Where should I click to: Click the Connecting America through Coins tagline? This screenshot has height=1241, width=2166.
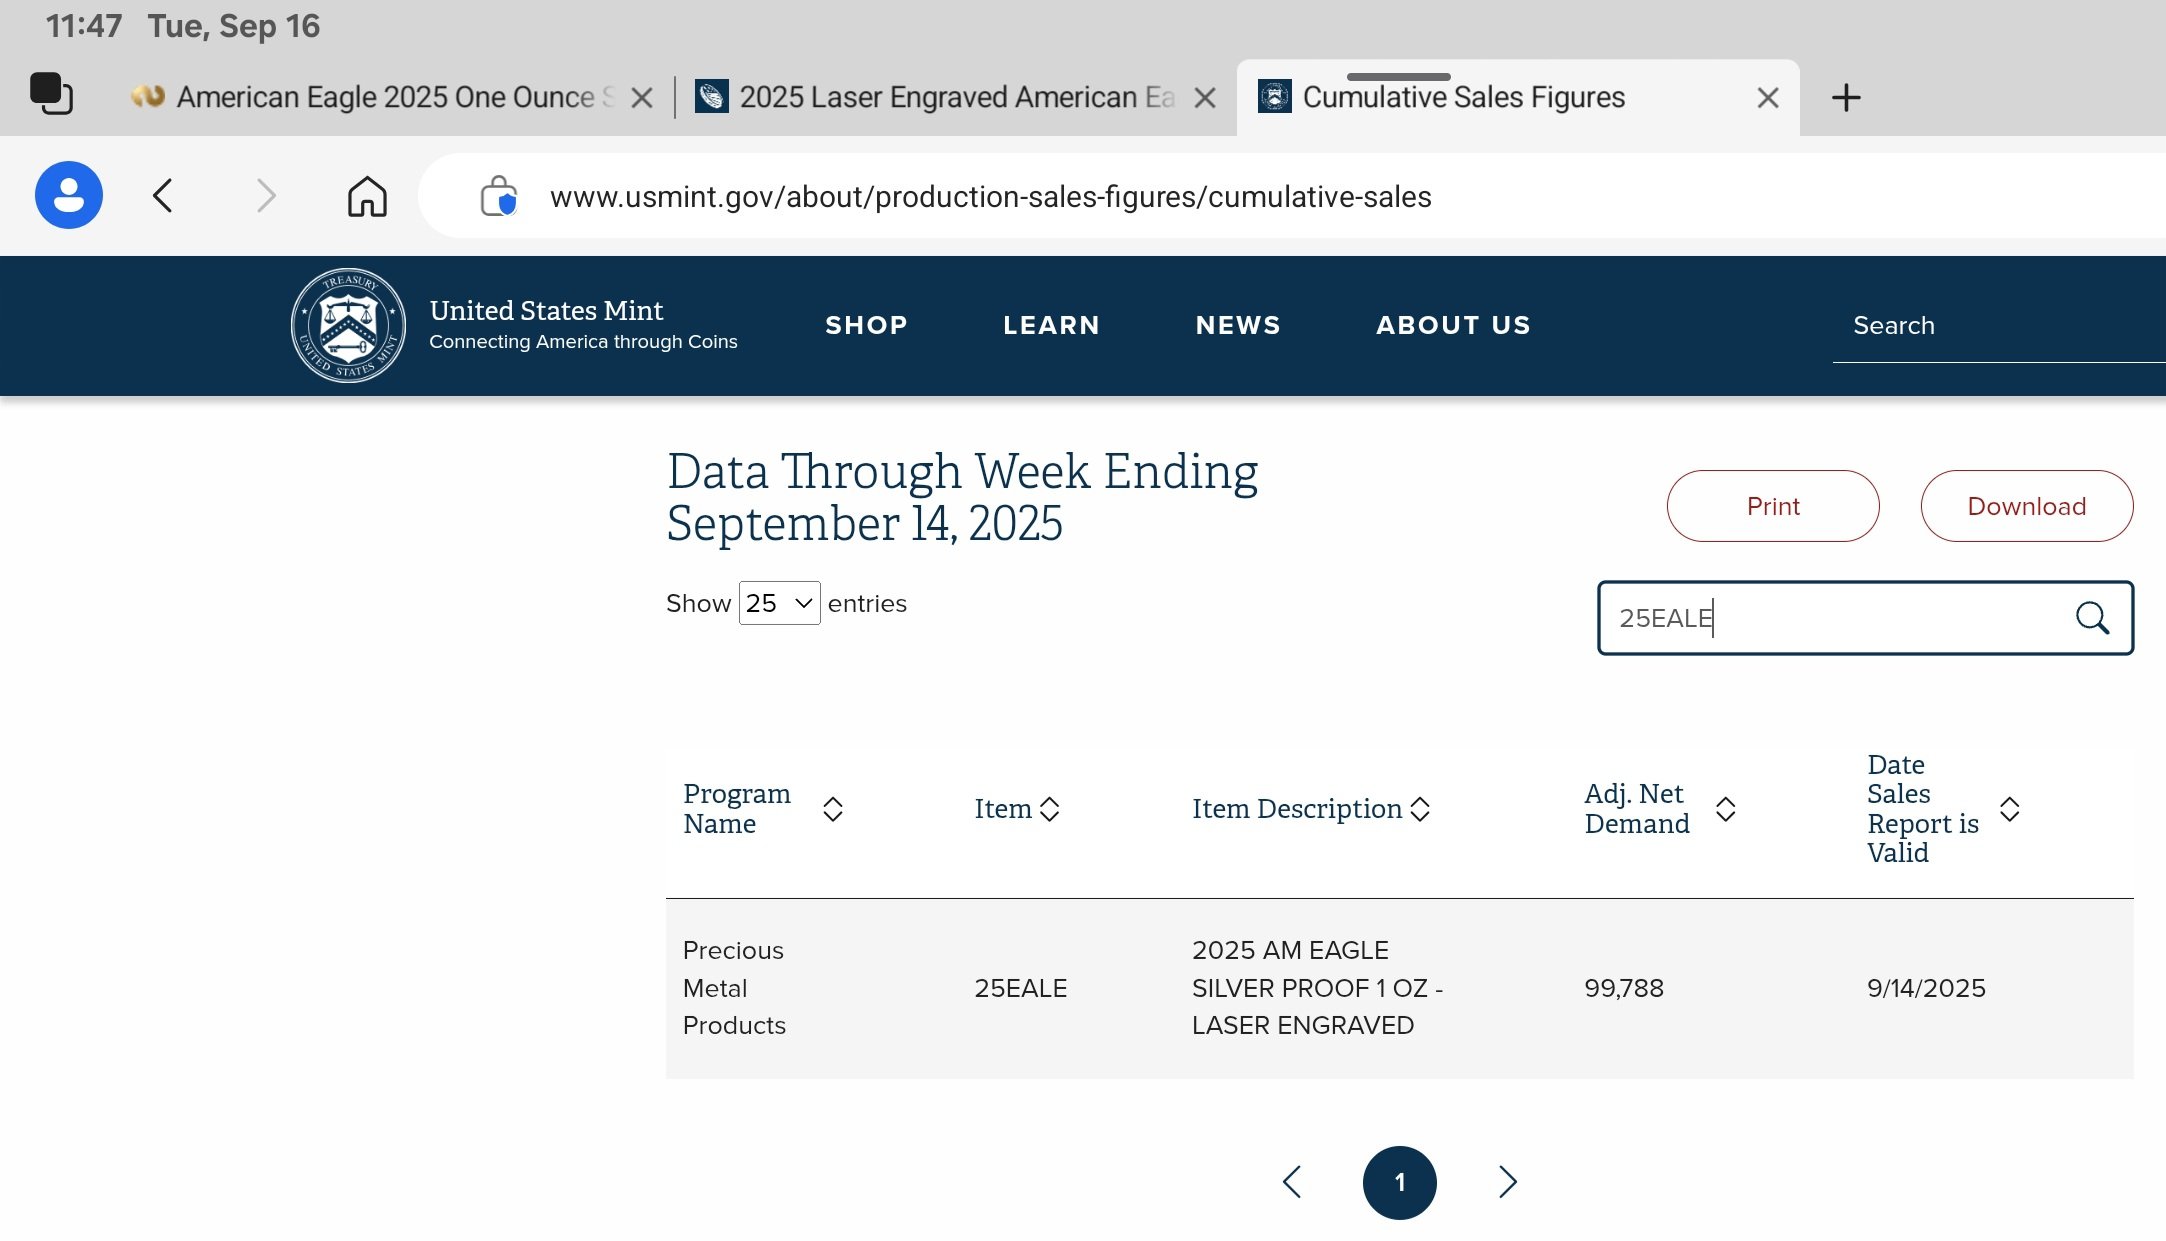click(x=583, y=342)
